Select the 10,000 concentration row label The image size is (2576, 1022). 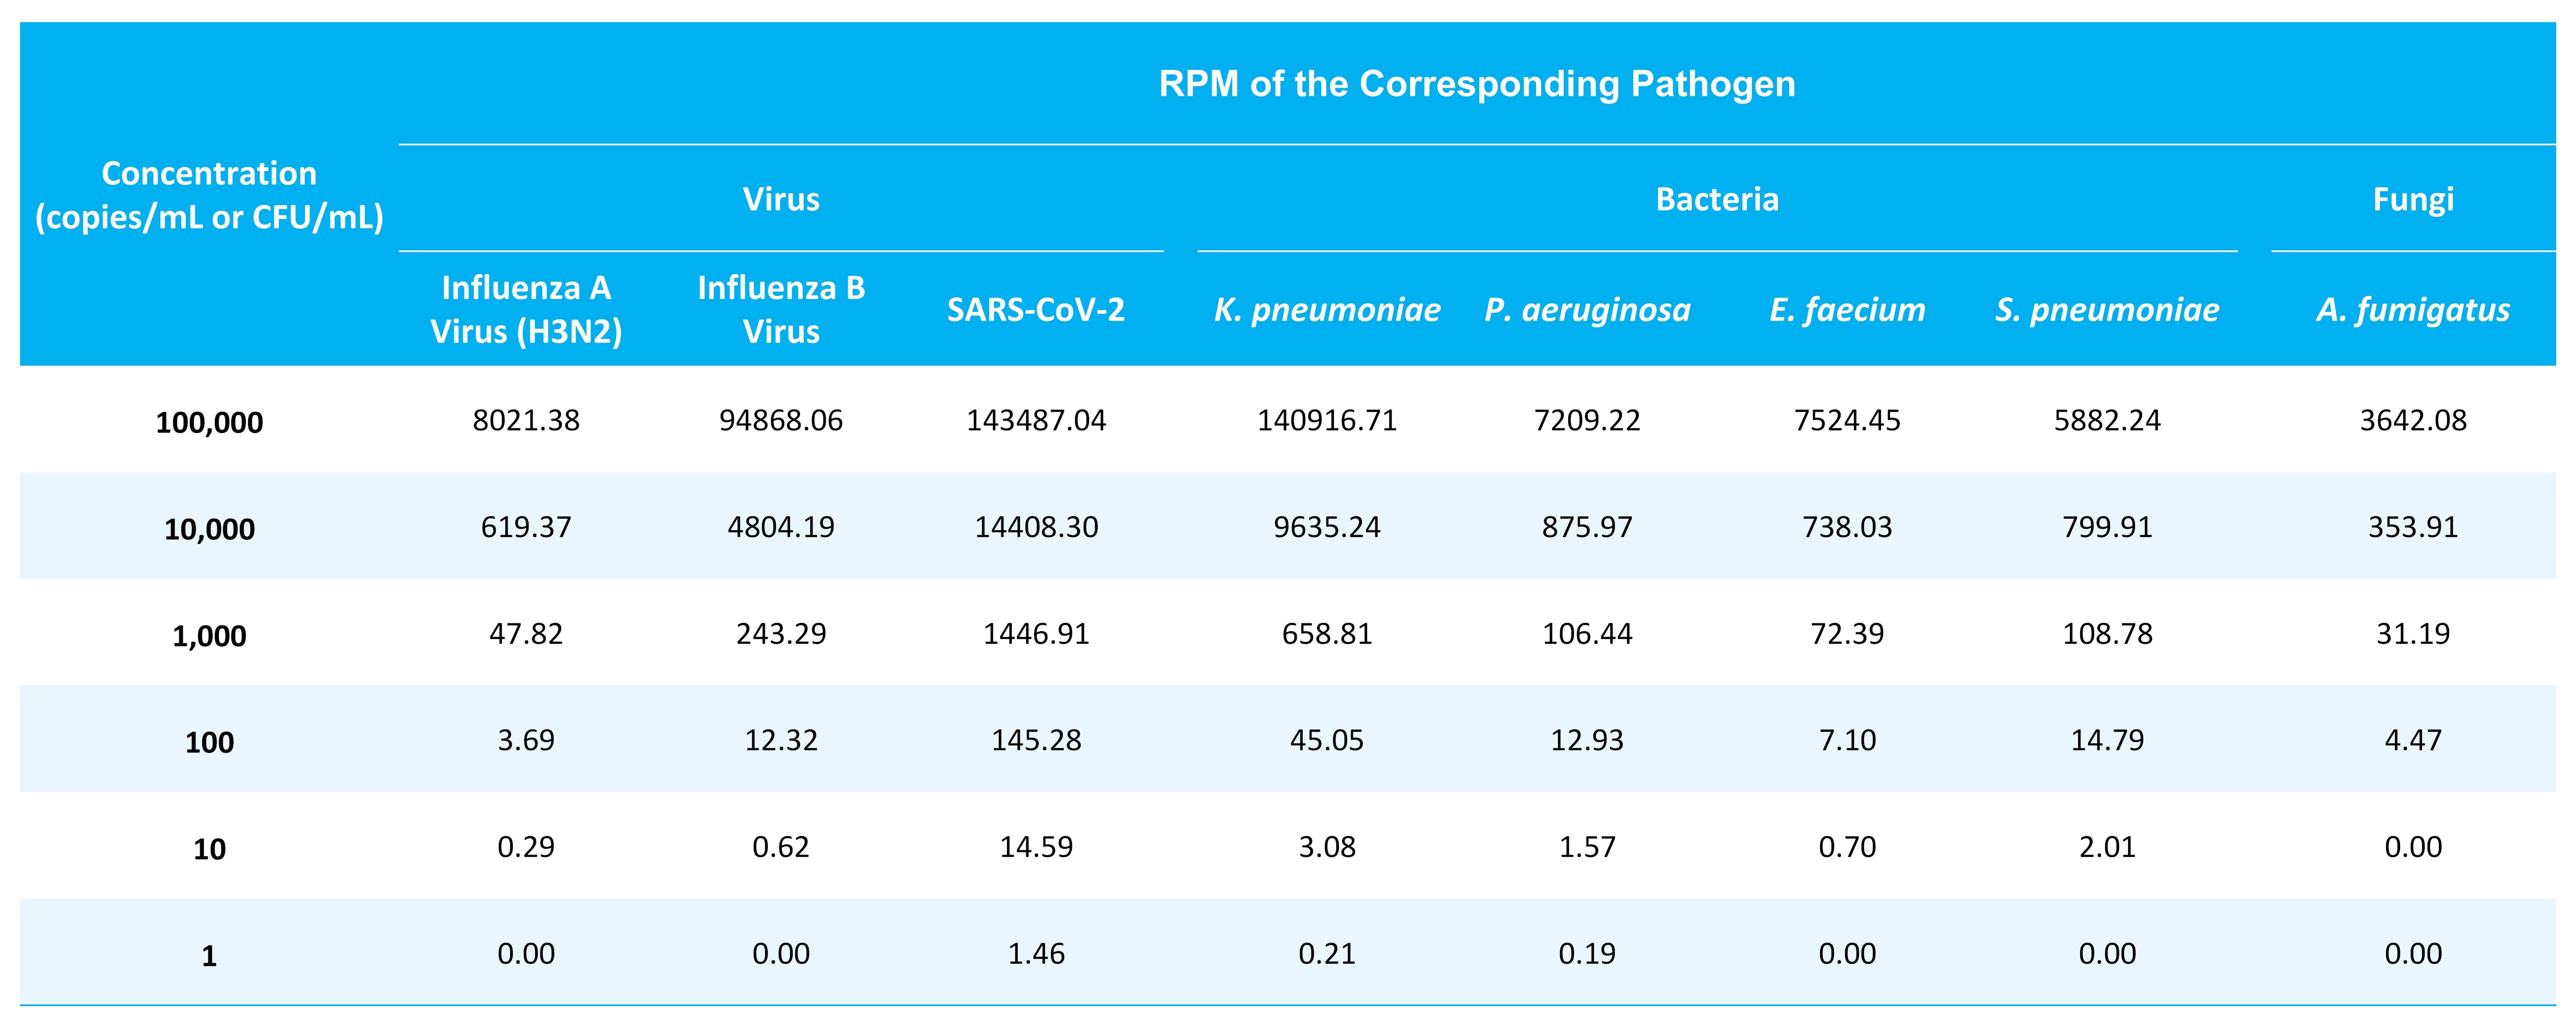pyautogui.click(x=209, y=529)
